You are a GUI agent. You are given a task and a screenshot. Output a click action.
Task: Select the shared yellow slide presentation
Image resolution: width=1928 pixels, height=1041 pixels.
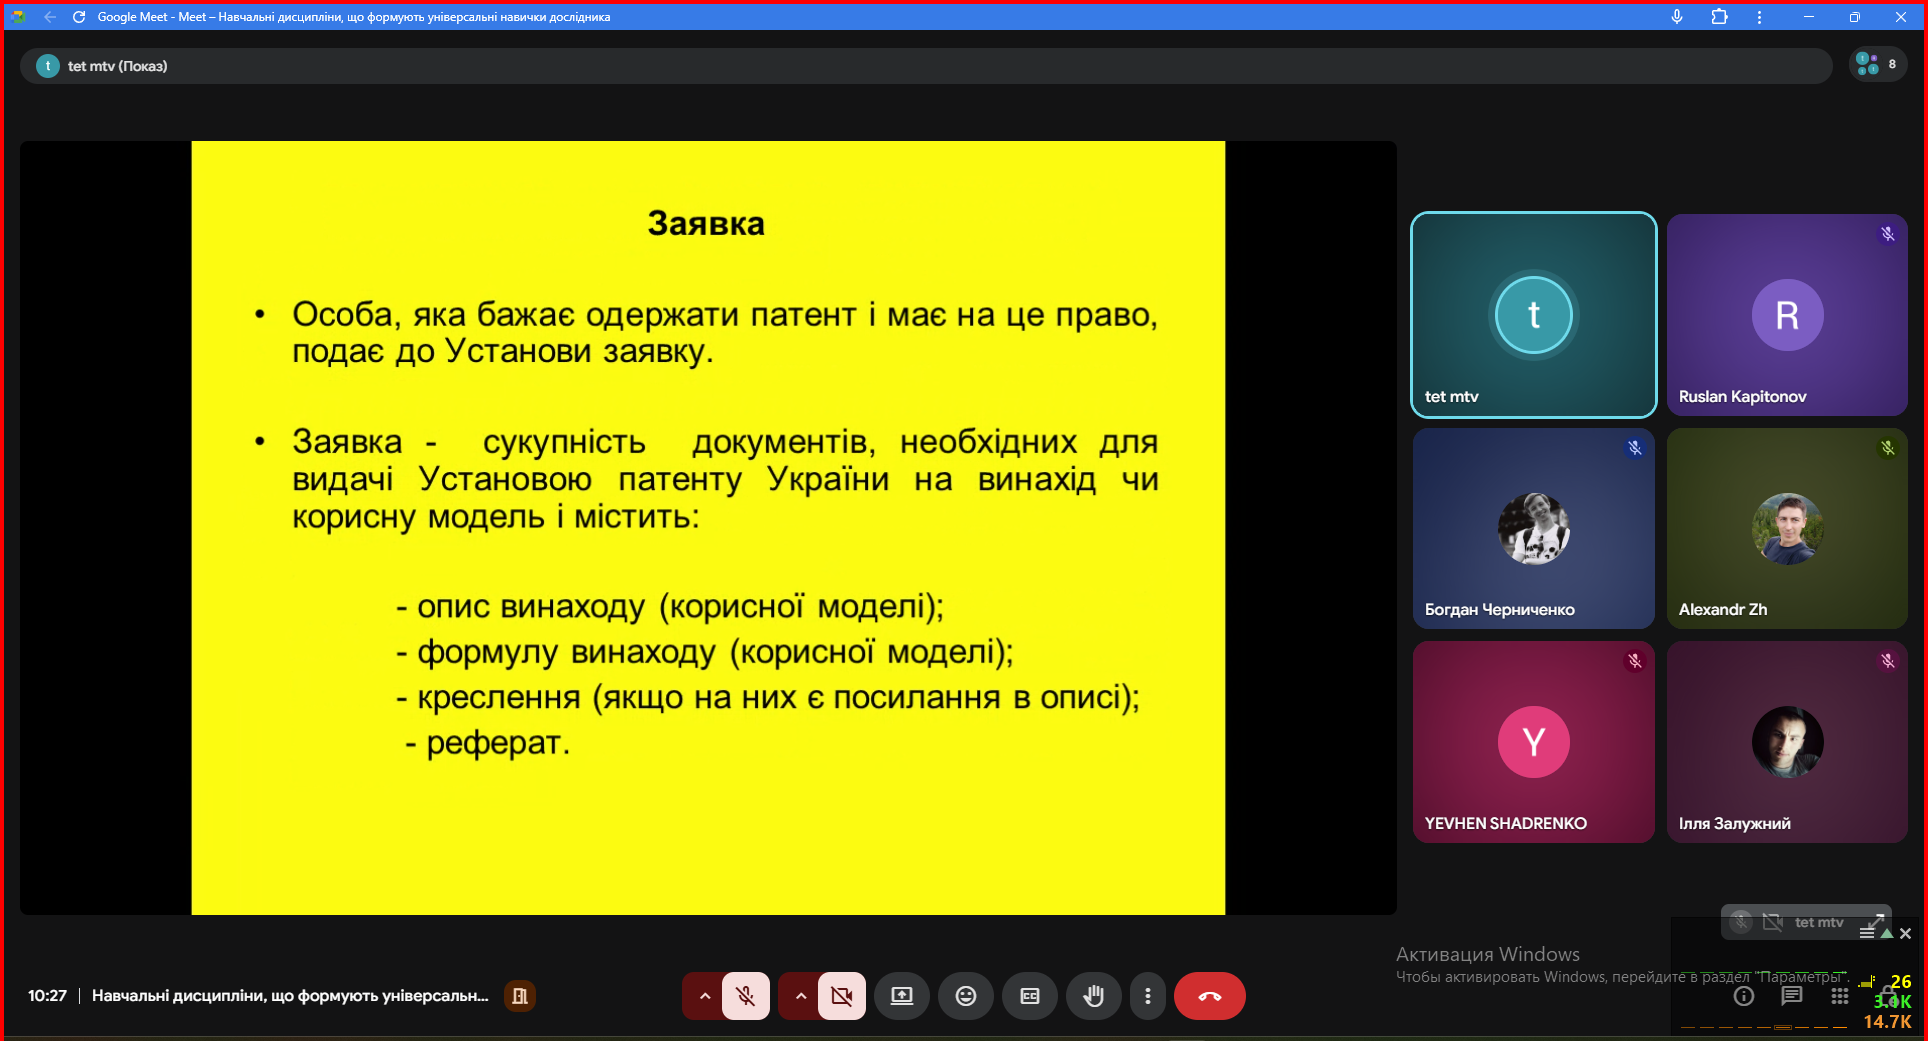point(708,527)
